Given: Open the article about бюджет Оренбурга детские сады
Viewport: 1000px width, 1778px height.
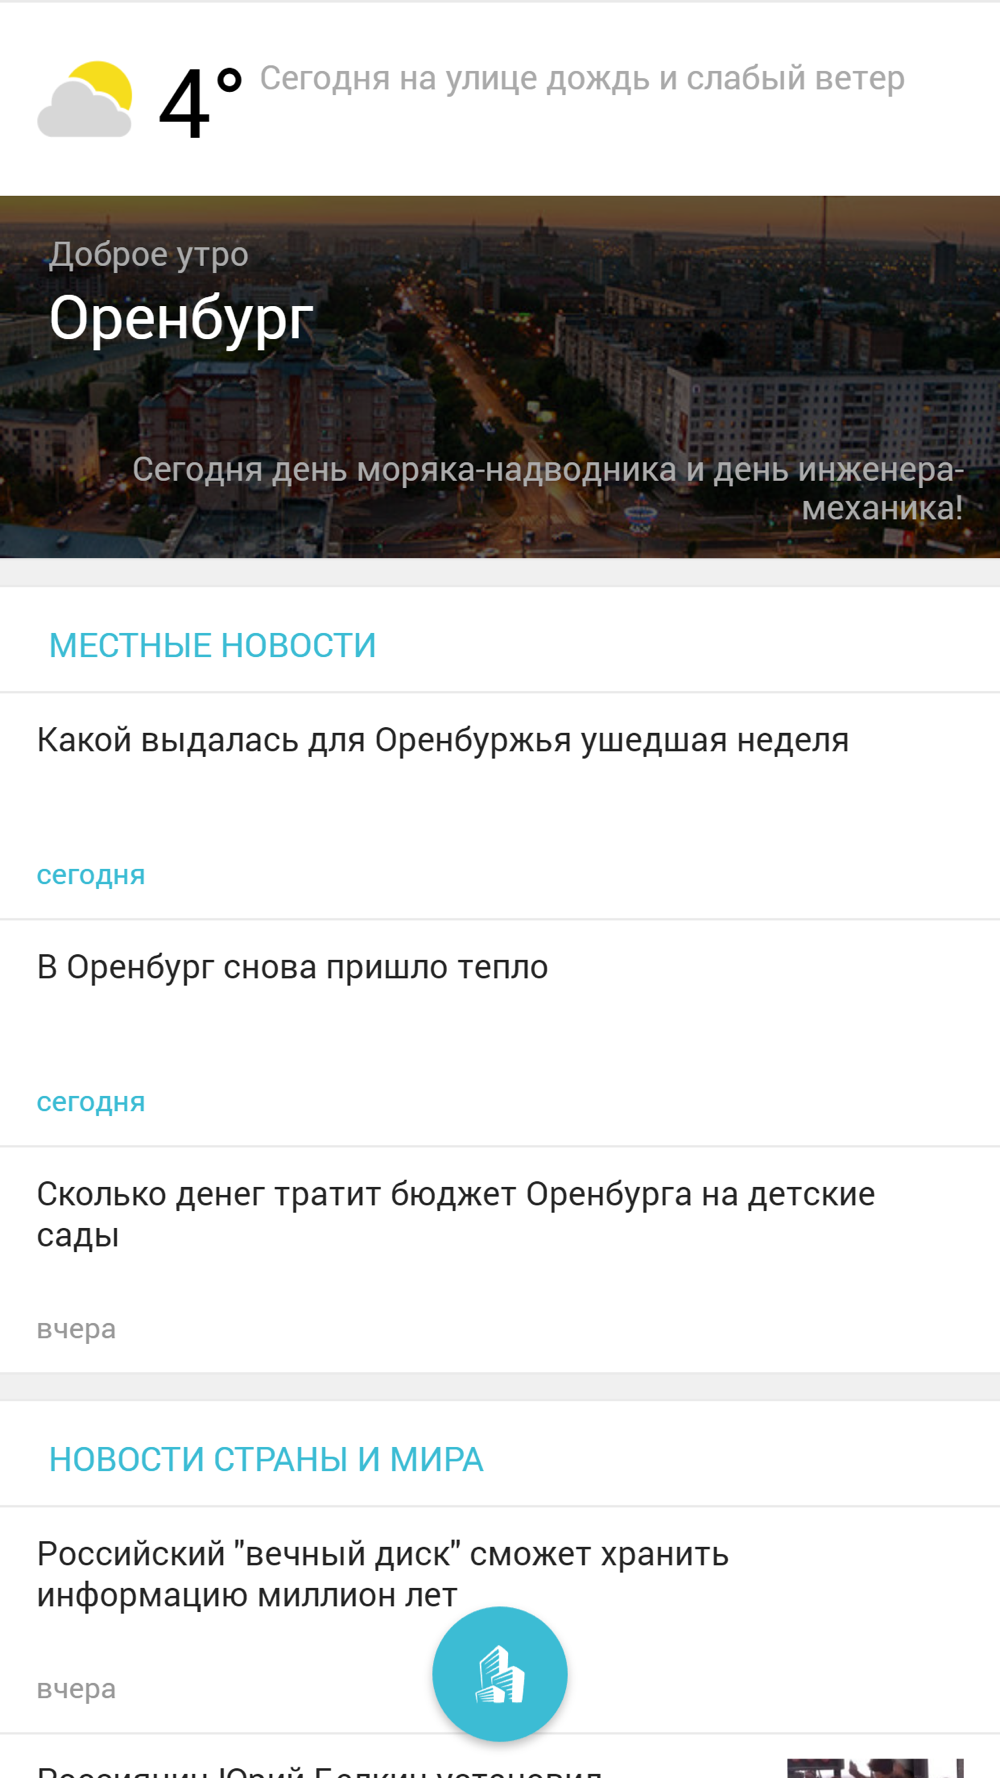Looking at the screenshot, I should click(x=500, y=1260).
